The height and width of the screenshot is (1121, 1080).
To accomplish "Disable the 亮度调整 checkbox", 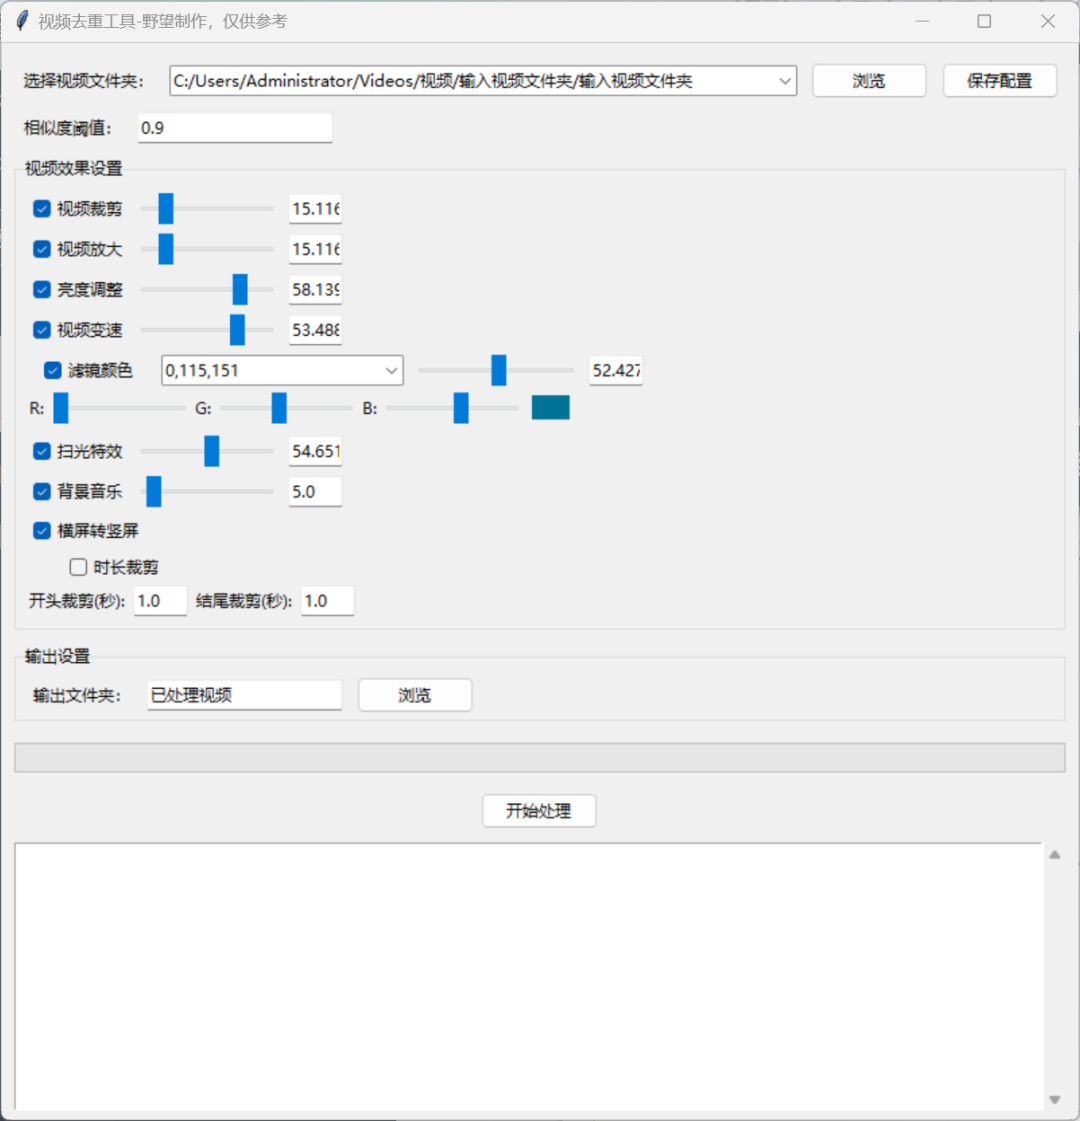I will (x=42, y=290).
